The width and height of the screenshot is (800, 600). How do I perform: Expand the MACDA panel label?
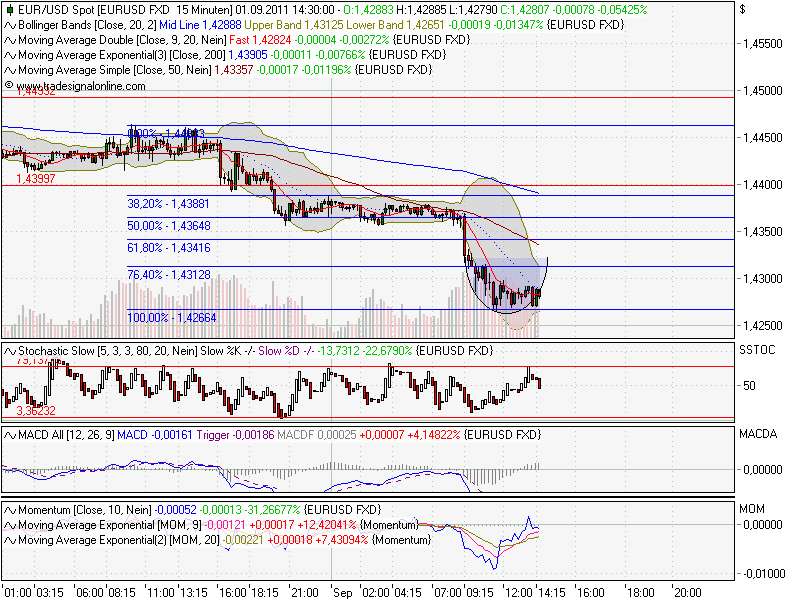[757, 436]
